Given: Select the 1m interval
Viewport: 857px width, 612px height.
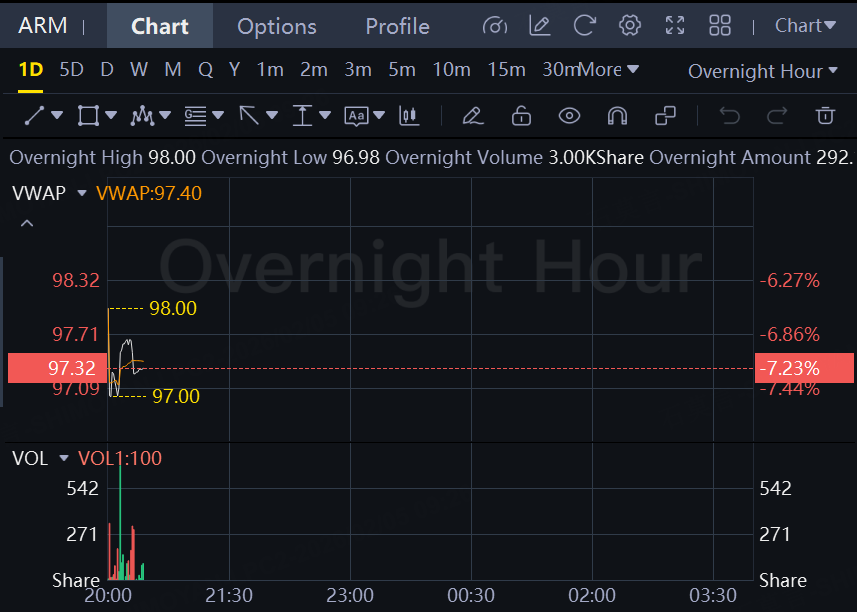Looking at the screenshot, I should 270,70.
